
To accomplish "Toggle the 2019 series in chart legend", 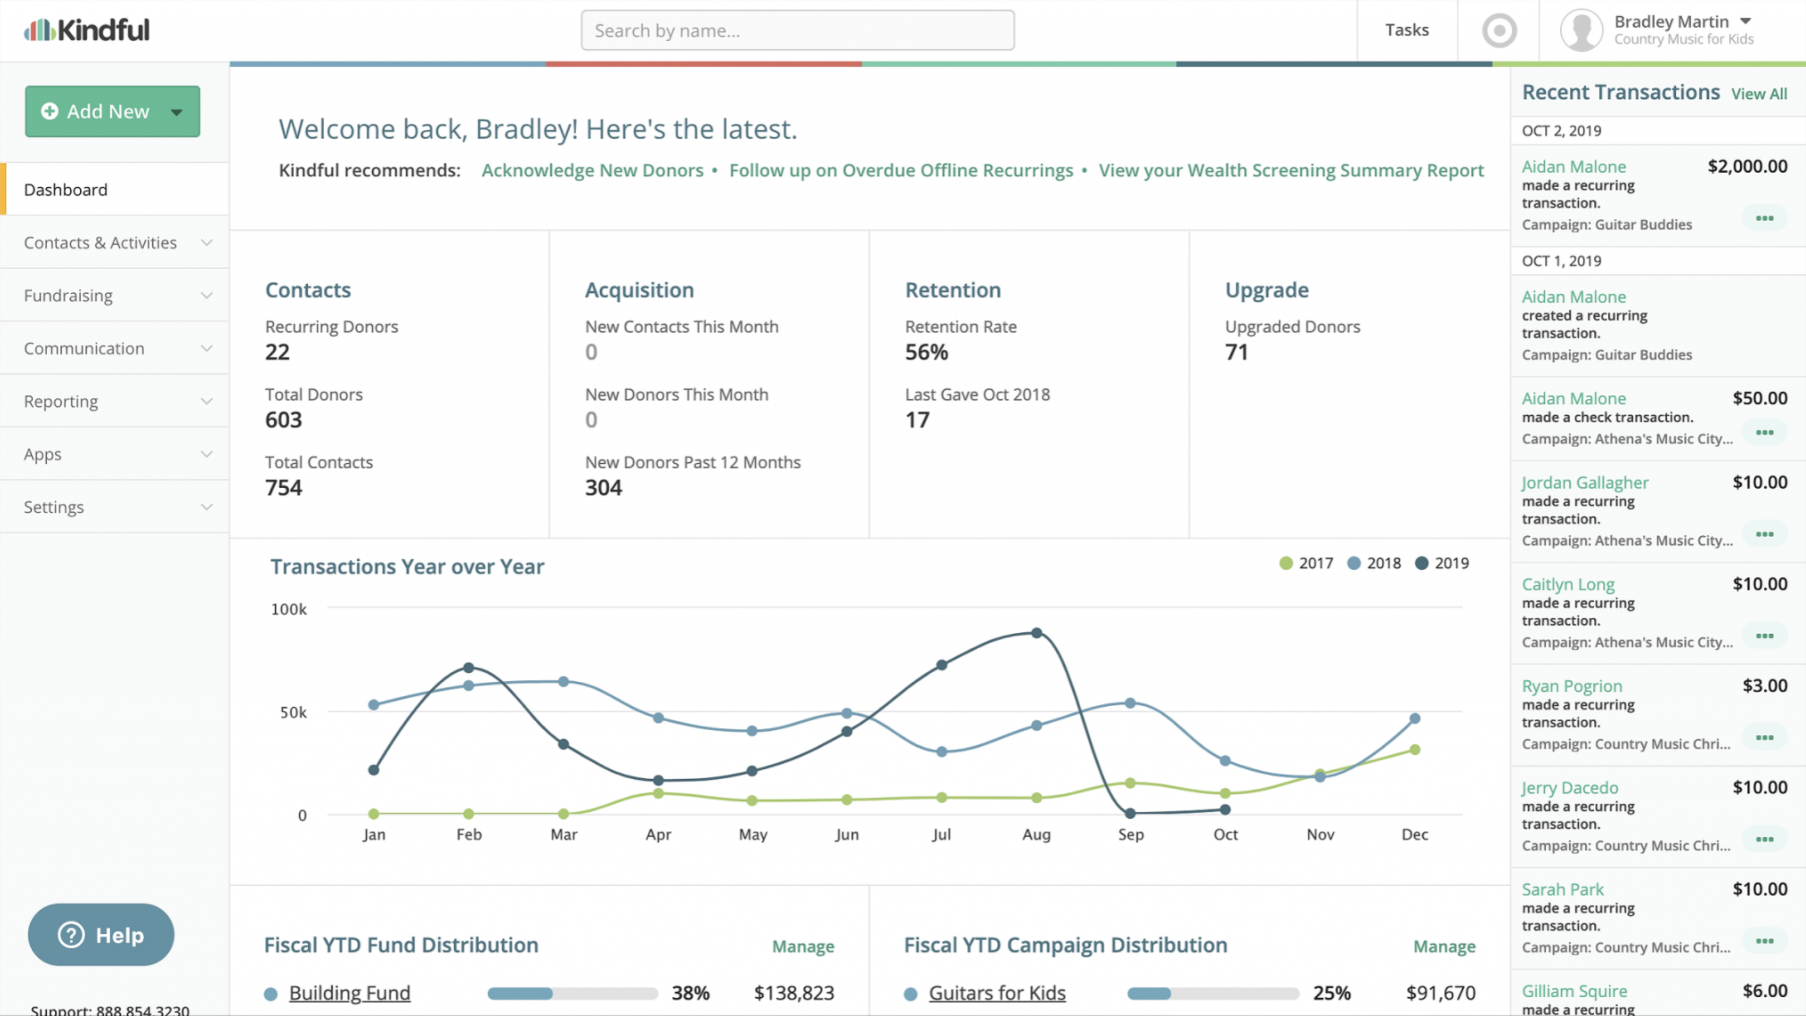I will tap(1442, 563).
